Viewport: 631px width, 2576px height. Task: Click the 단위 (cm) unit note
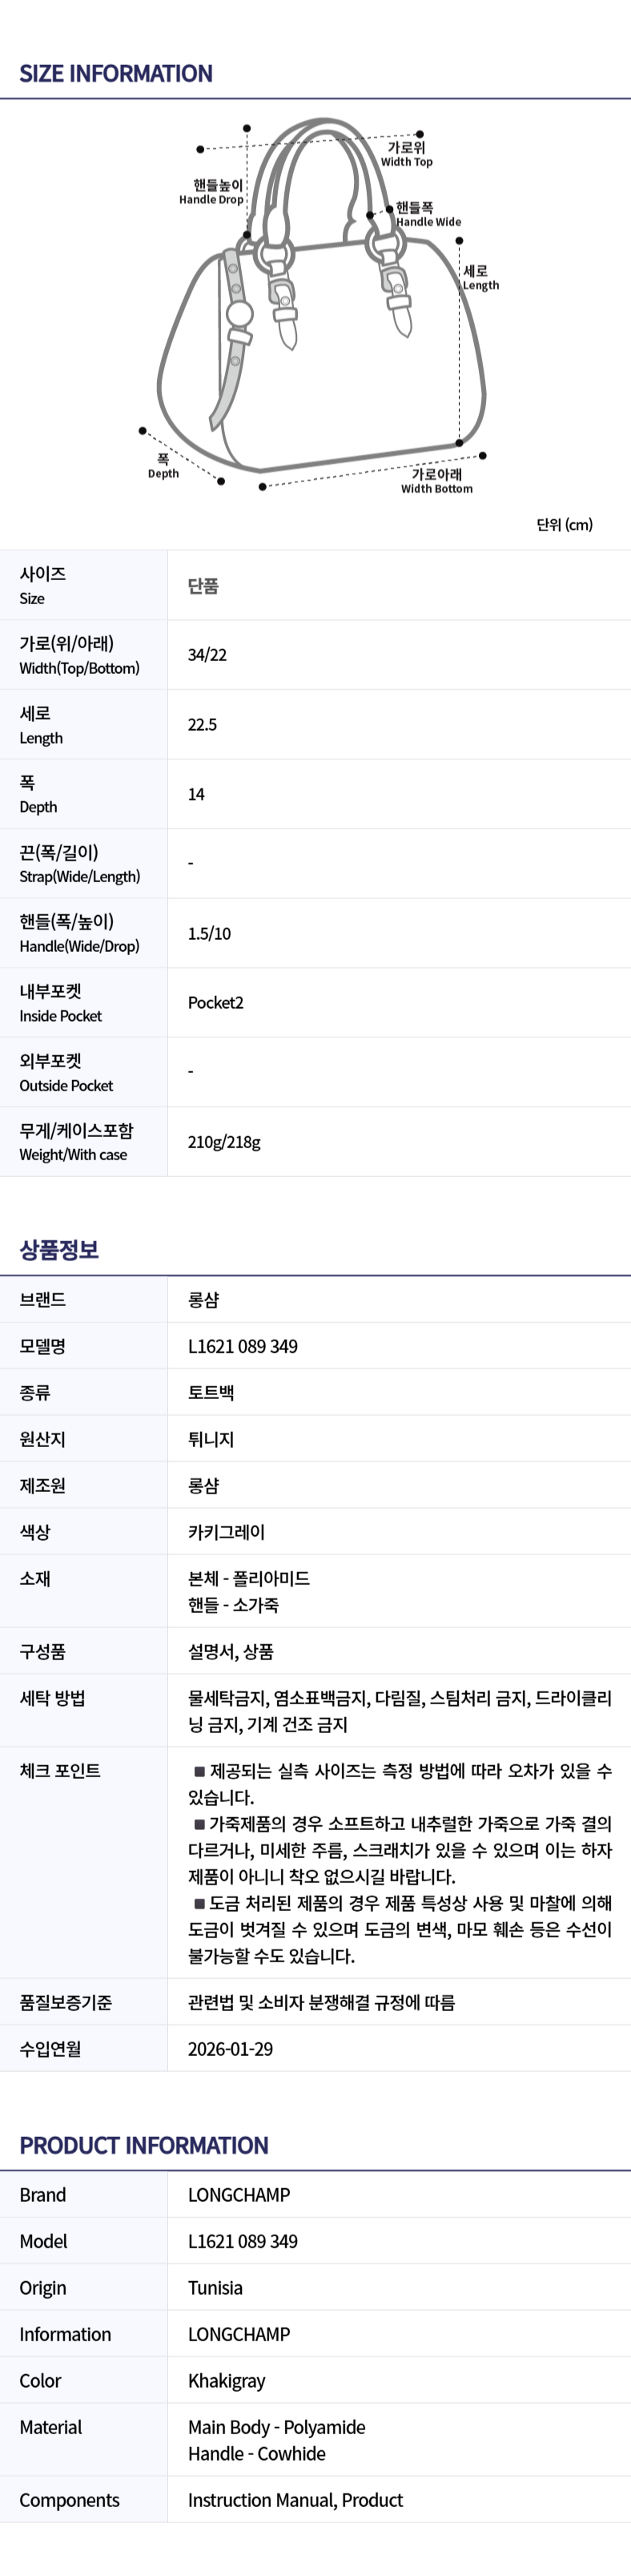pyautogui.click(x=564, y=525)
